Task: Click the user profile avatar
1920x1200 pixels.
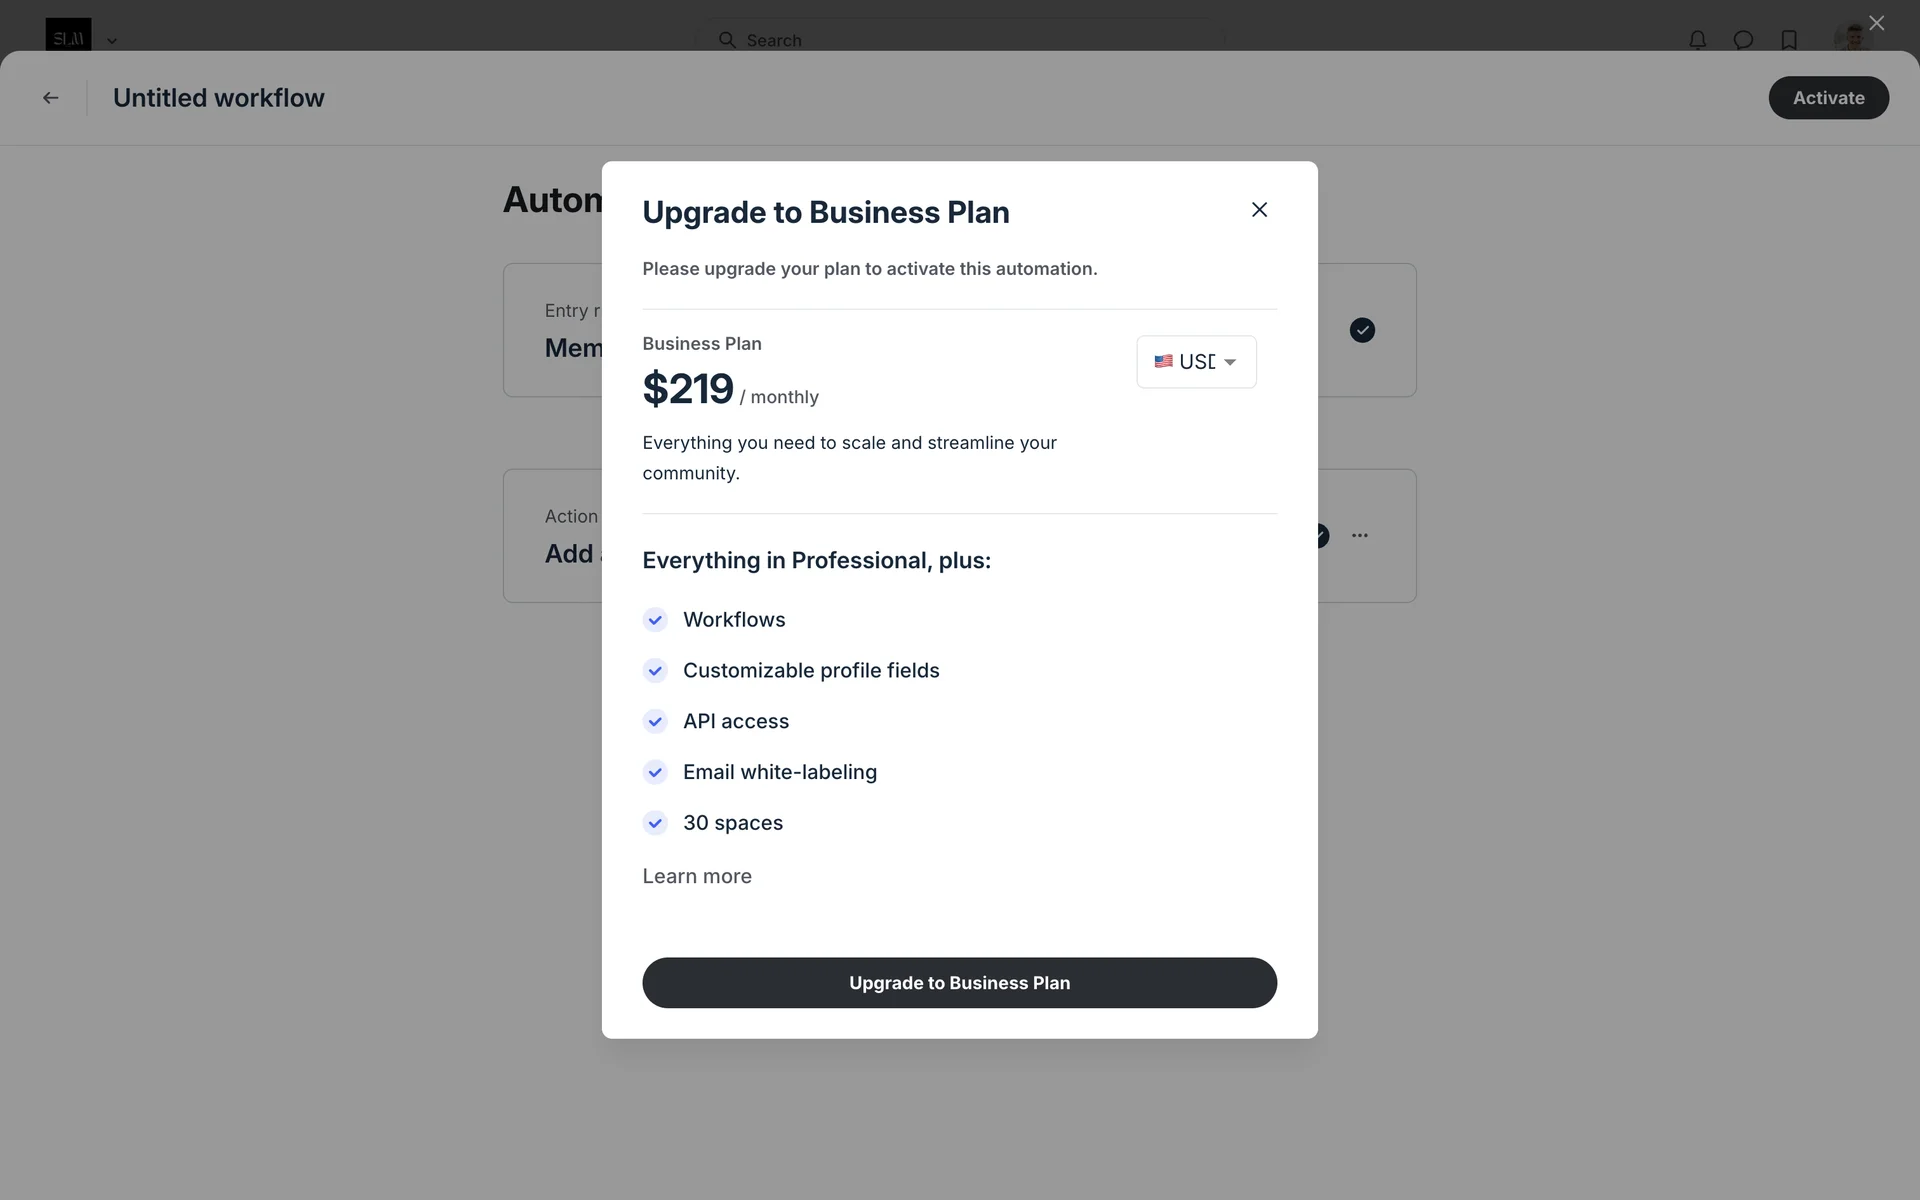Action: point(1852,38)
